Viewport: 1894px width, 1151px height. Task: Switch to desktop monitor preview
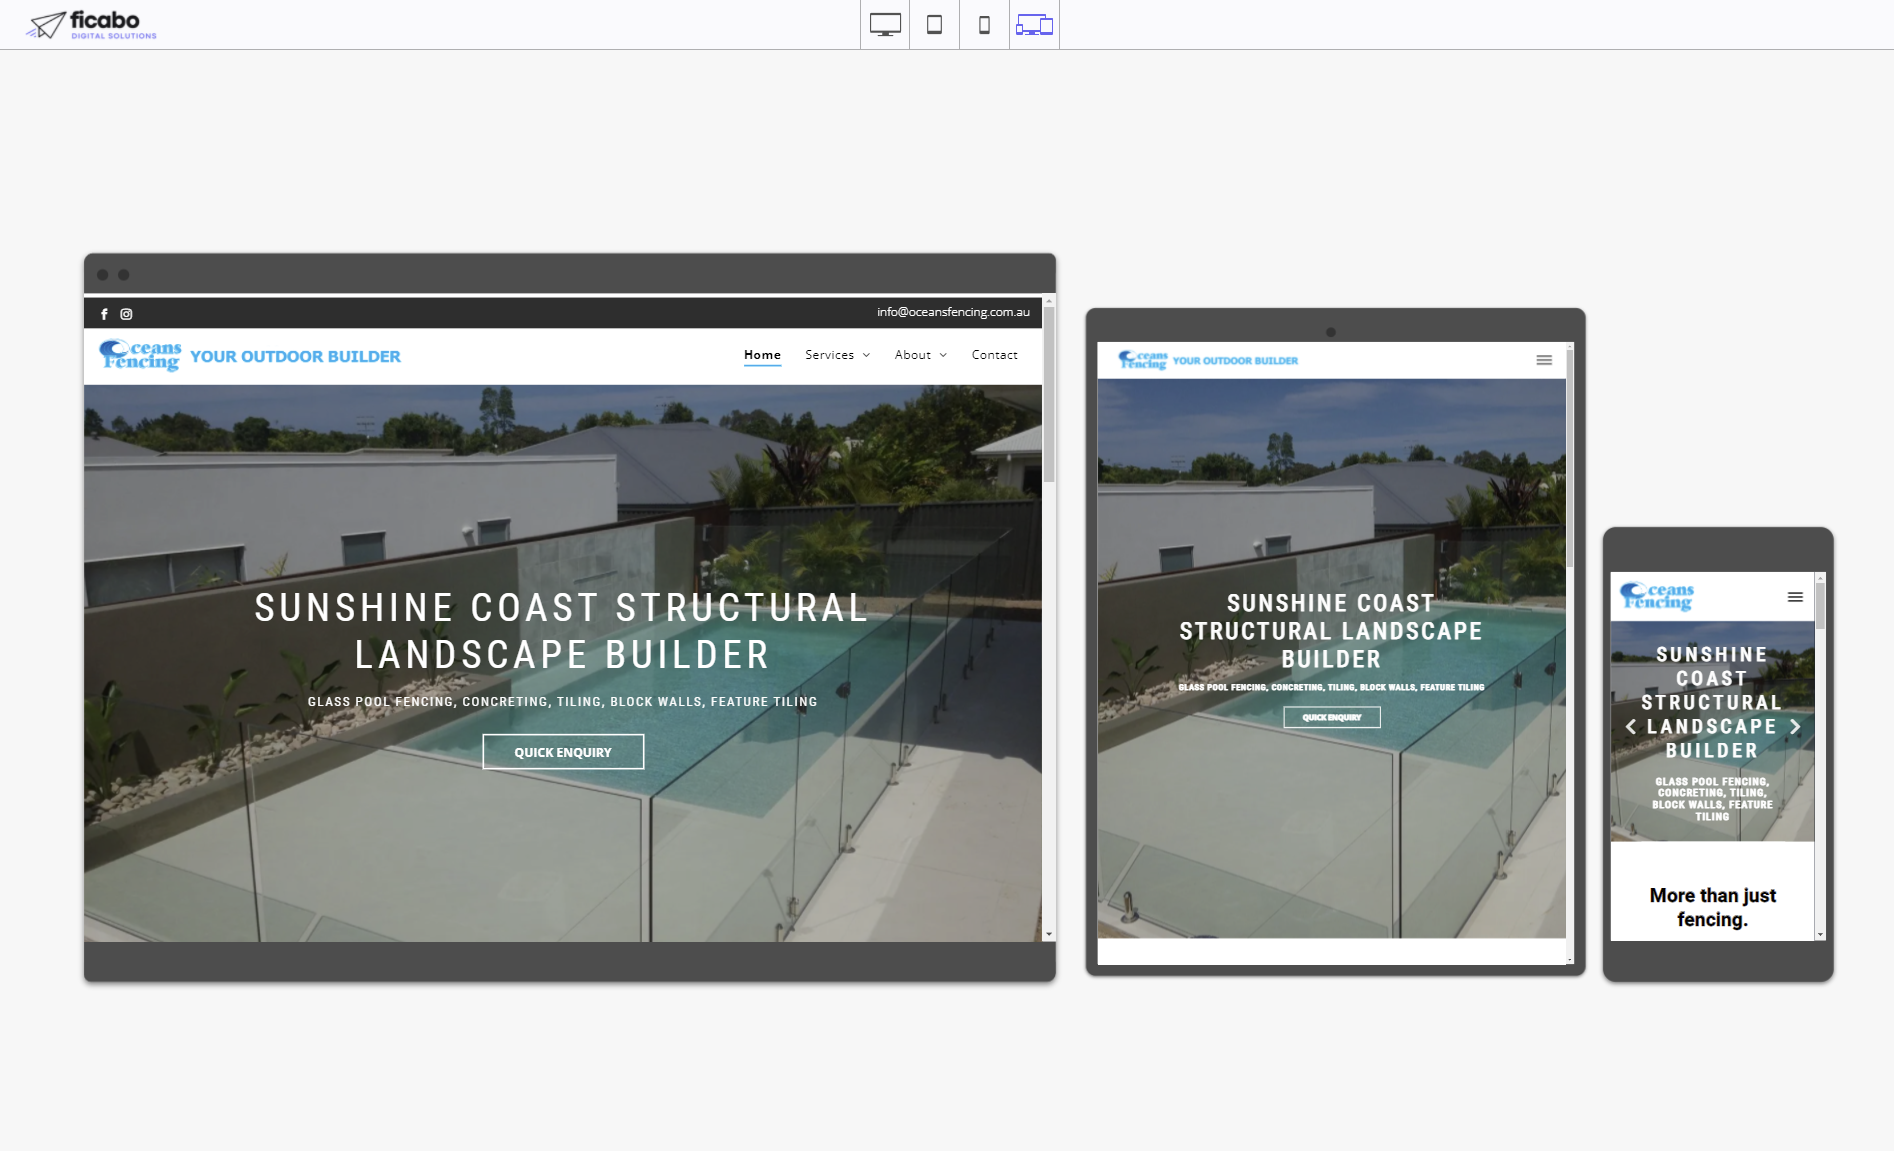[x=885, y=25]
